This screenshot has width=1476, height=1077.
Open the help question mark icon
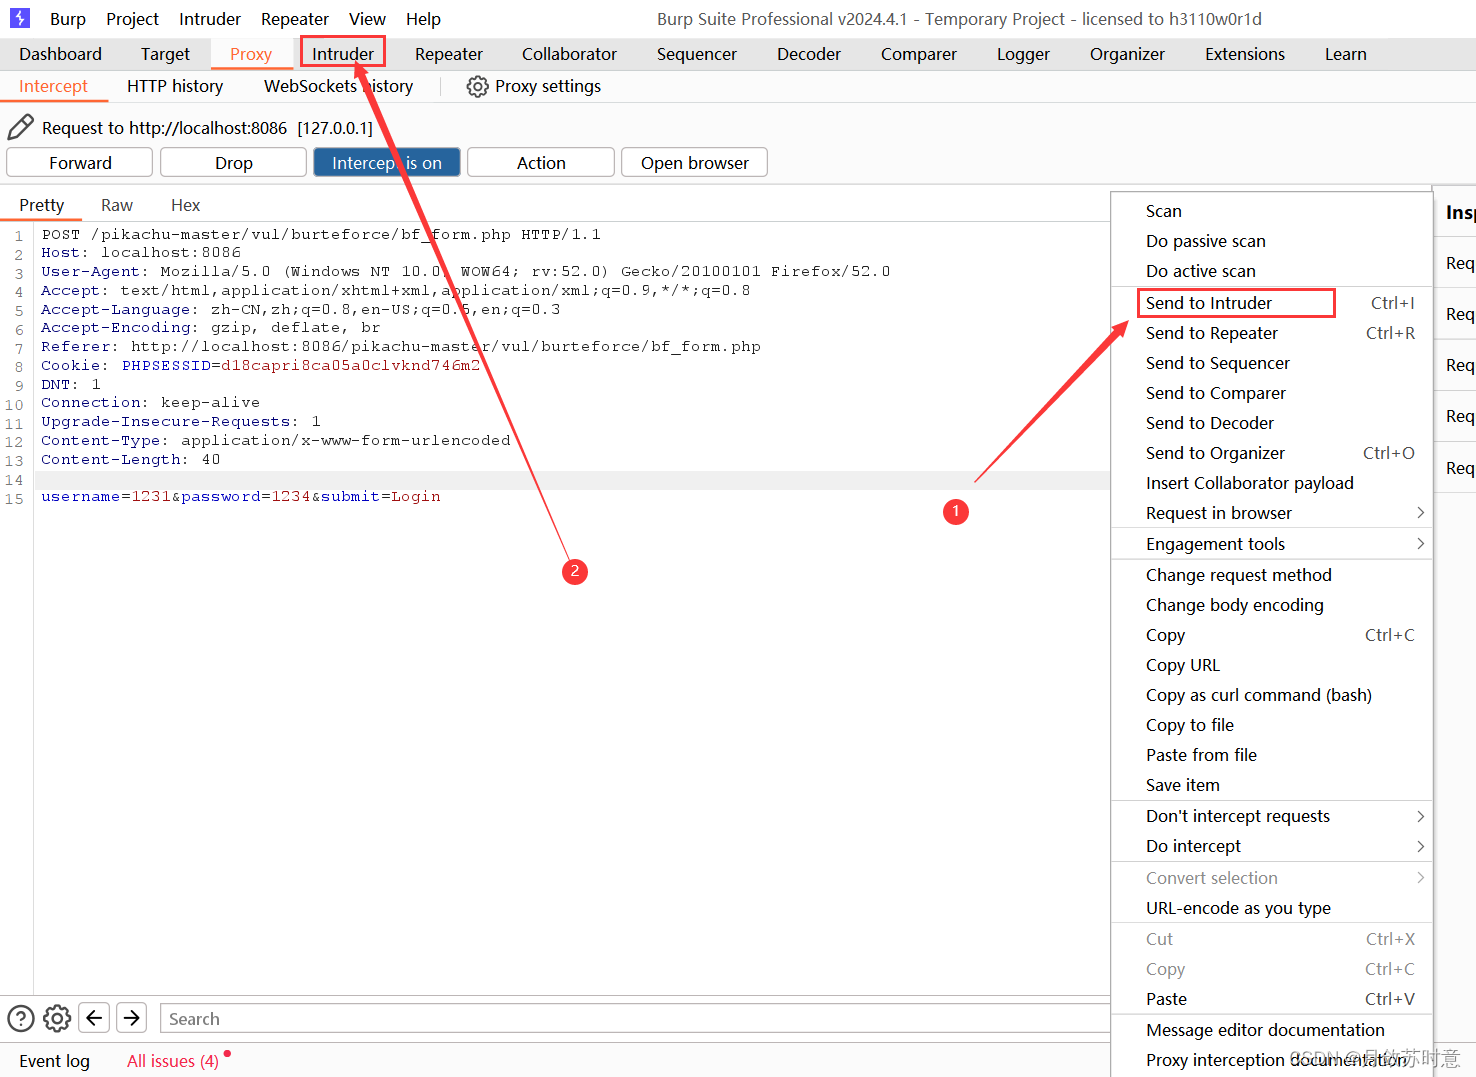(x=21, y=1018)
